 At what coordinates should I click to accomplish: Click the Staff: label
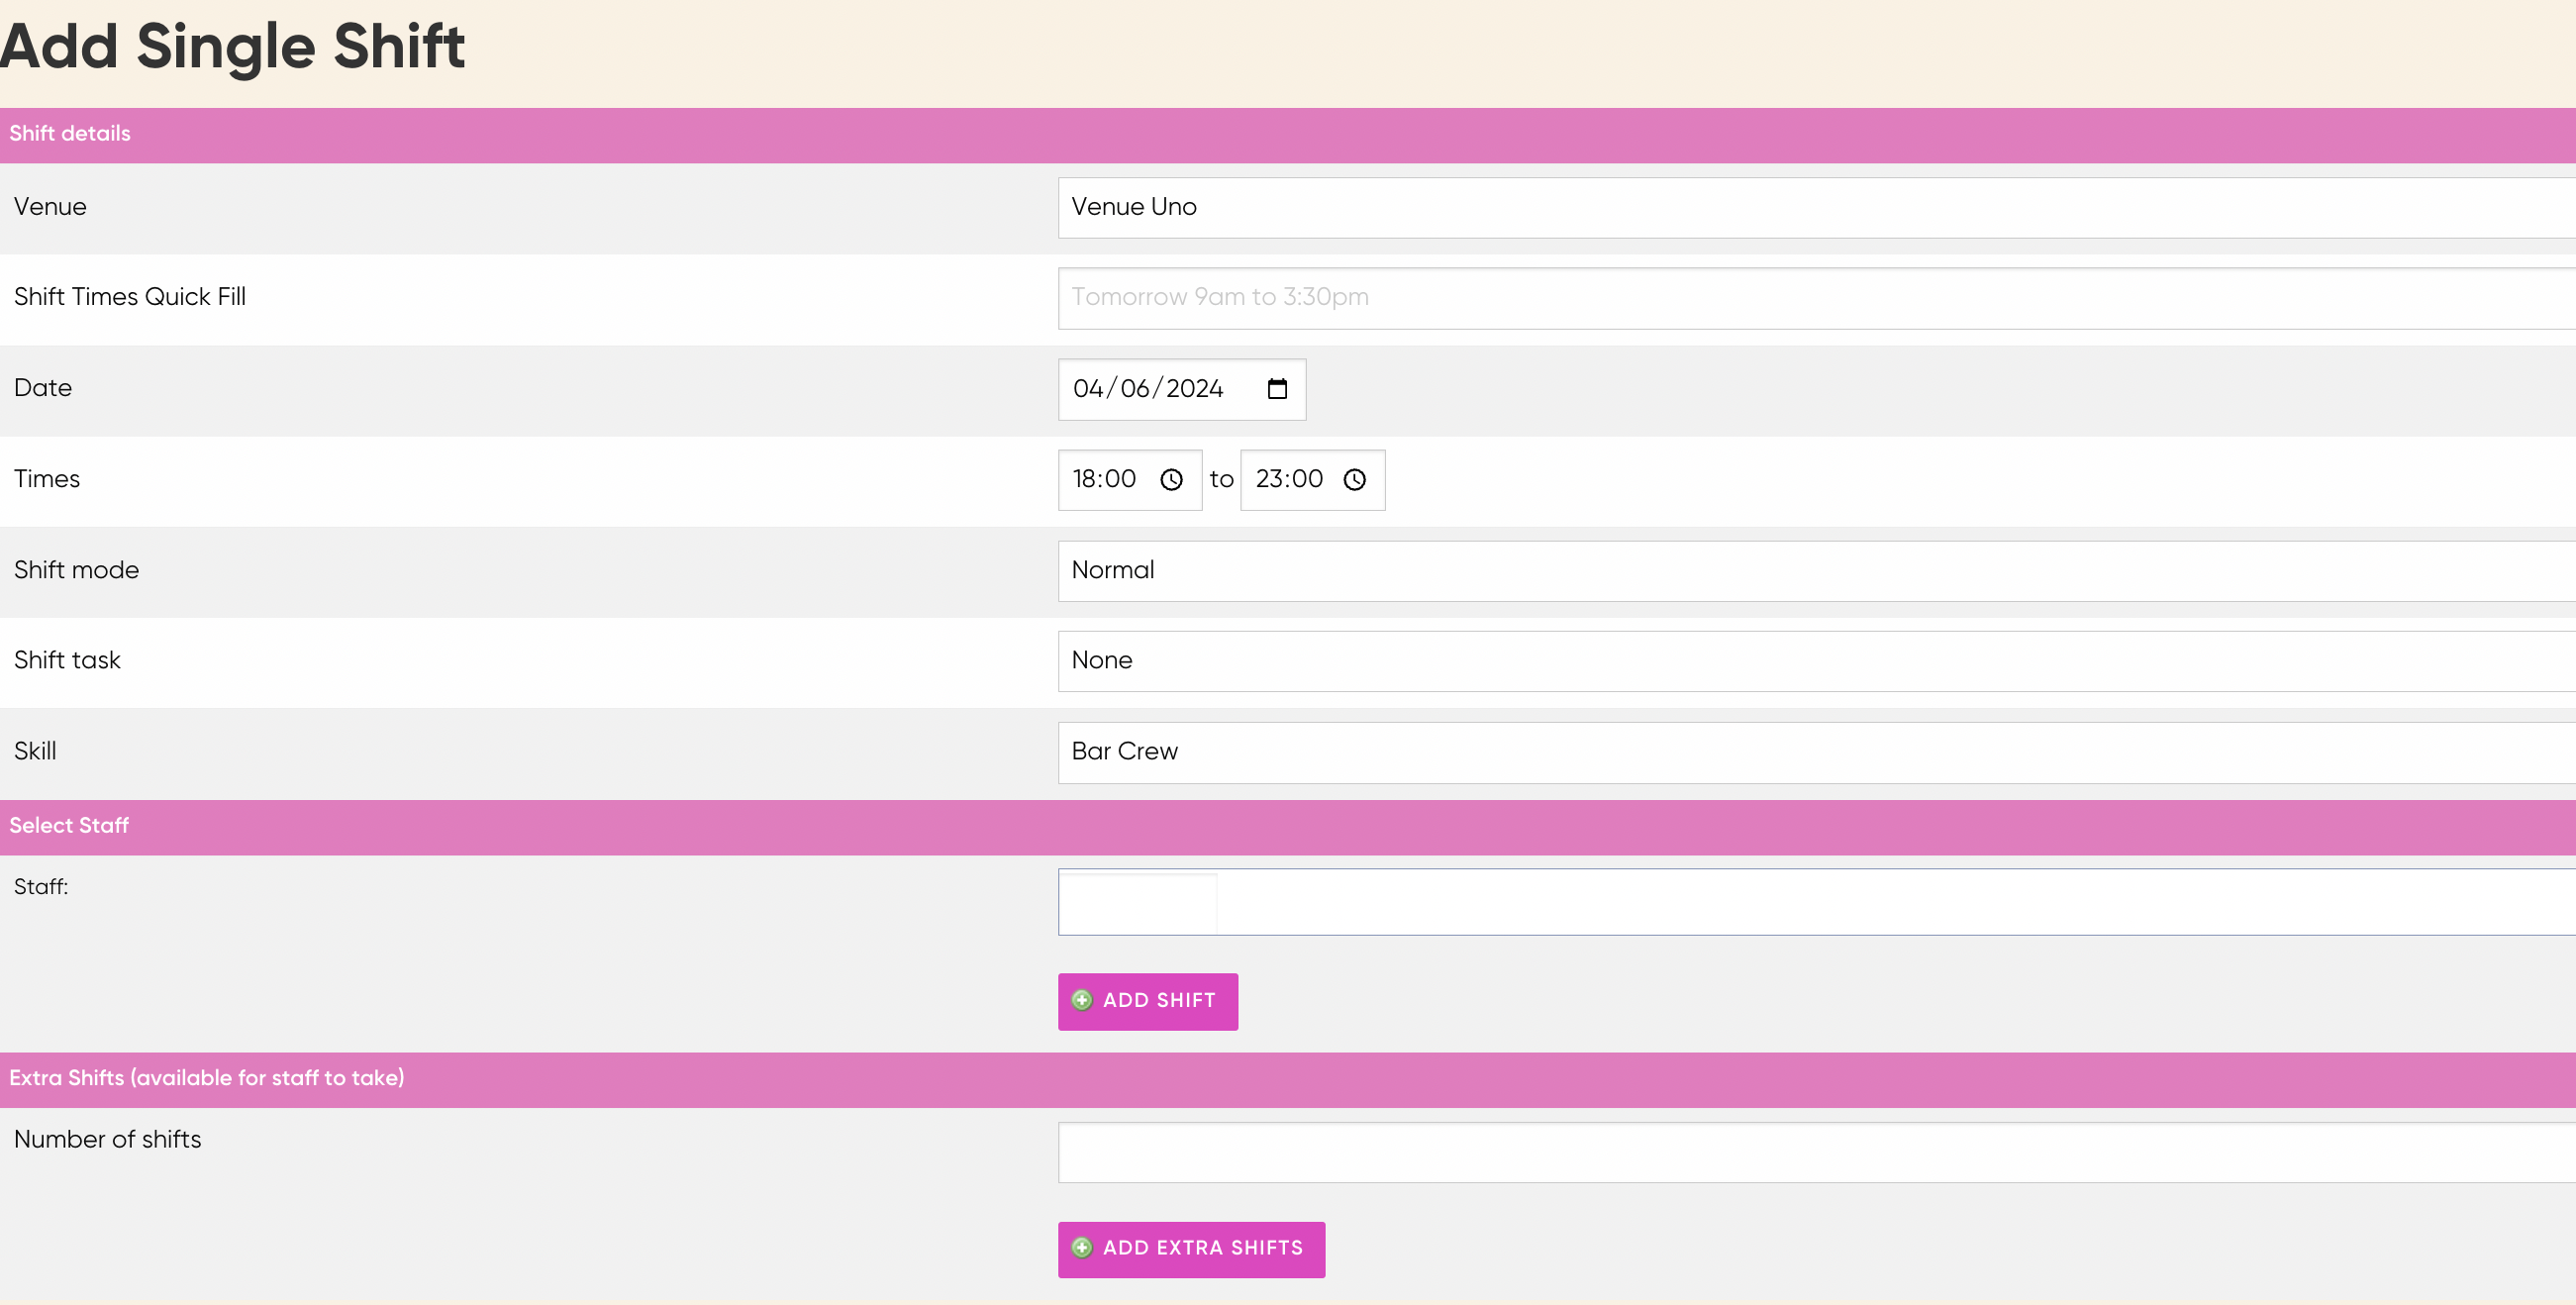pos(41,887)
